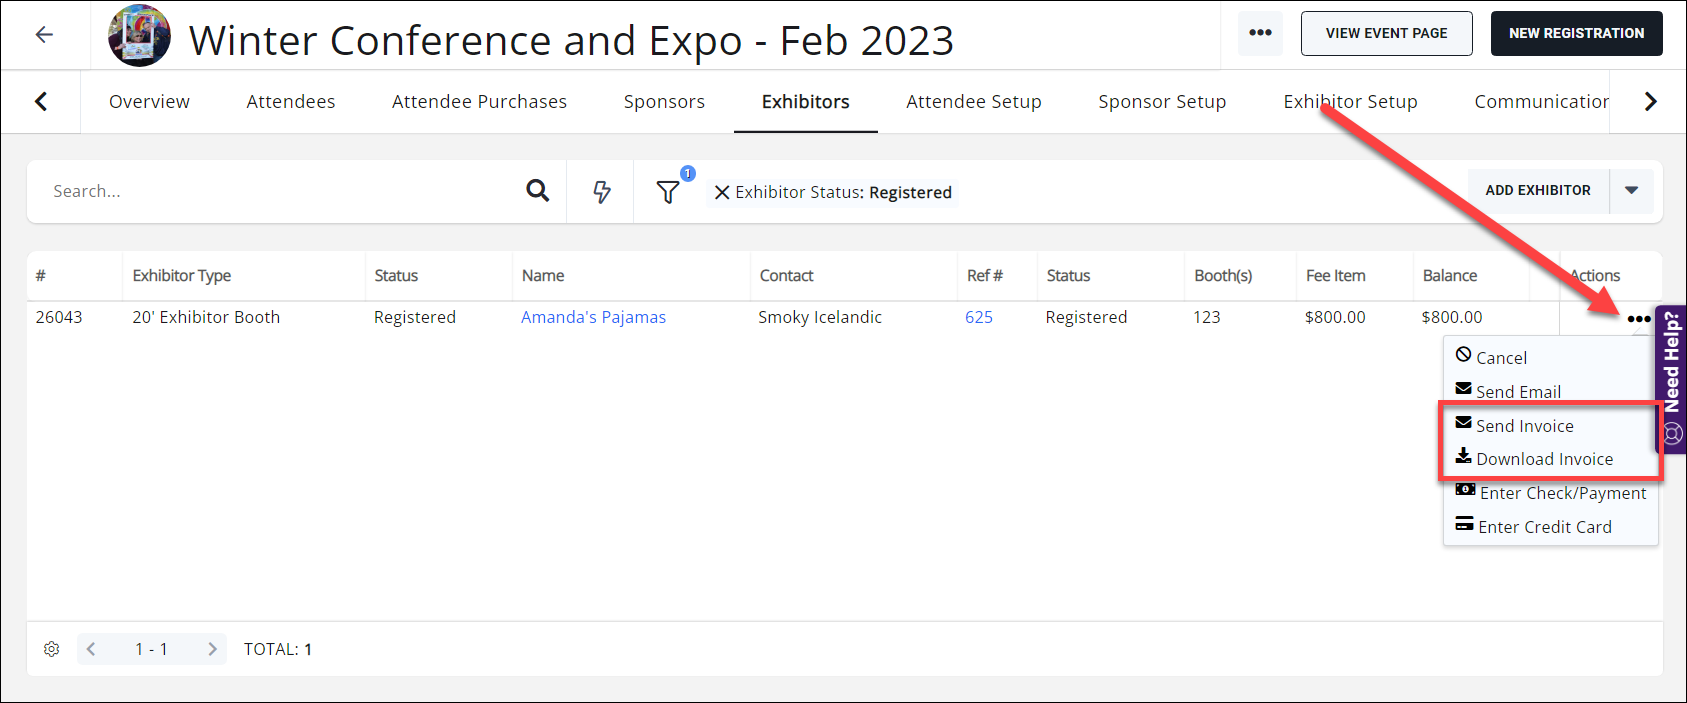Open Amanda's Pajamas exhibitor link
The height and width of the screenshot is (703, 1687).
(593, 317)
